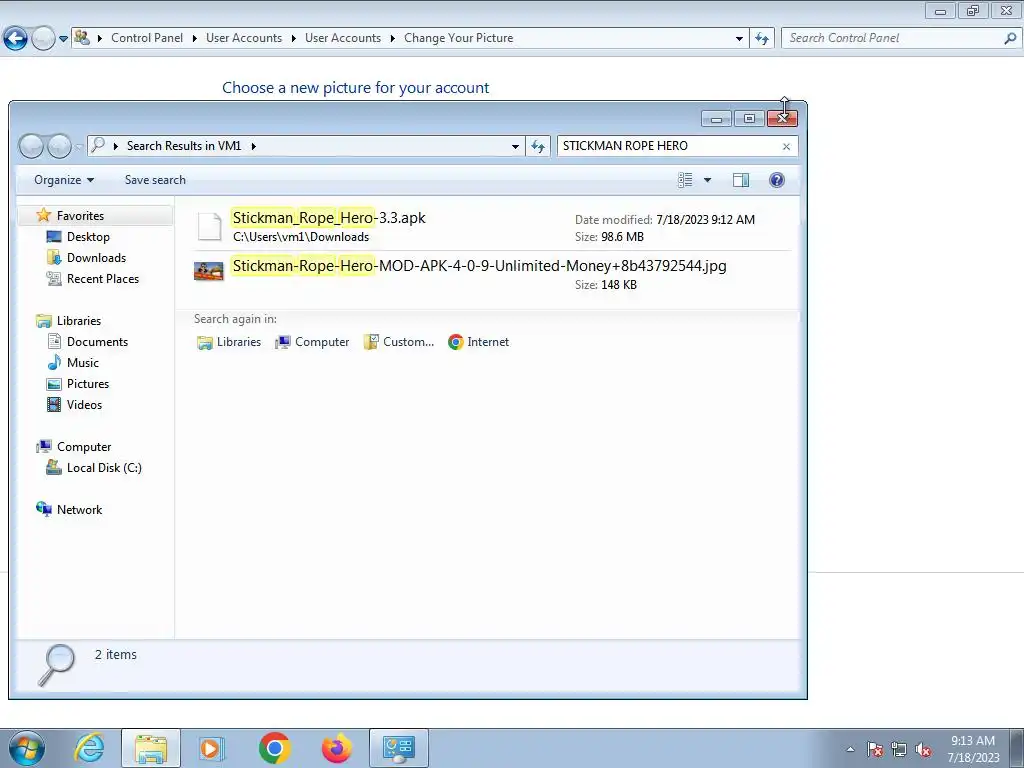Toggle the preview pane icon
The image size is (1024, 768).
pos(741,180)
